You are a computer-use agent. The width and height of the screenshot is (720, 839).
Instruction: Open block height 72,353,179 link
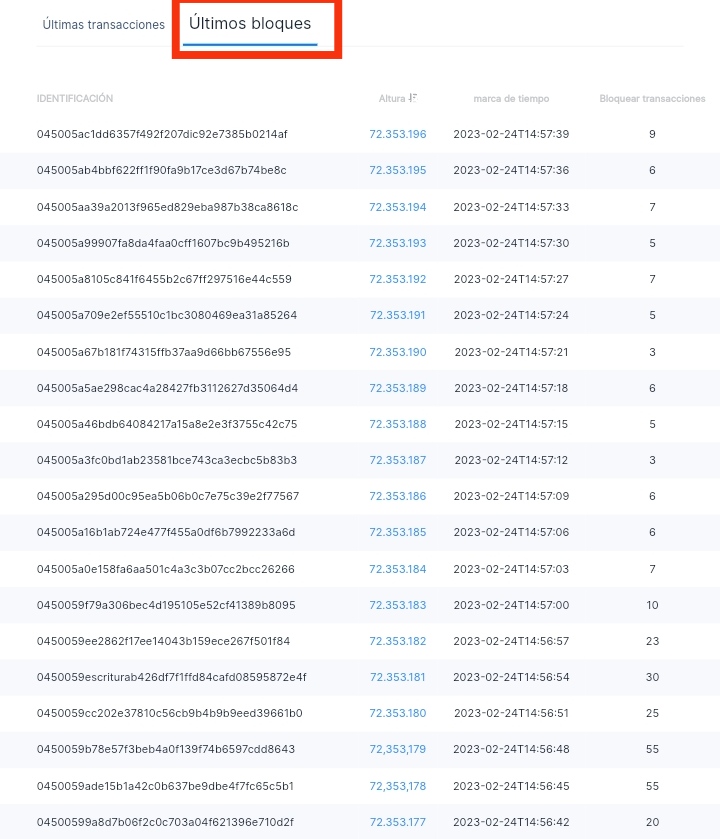pyautogui.click(x=397, y=749)
